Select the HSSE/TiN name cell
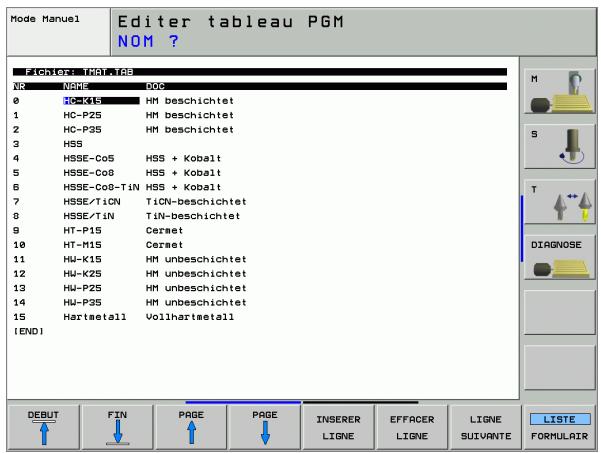Viewport: 601px width, 453px height. tap(89, 216)
